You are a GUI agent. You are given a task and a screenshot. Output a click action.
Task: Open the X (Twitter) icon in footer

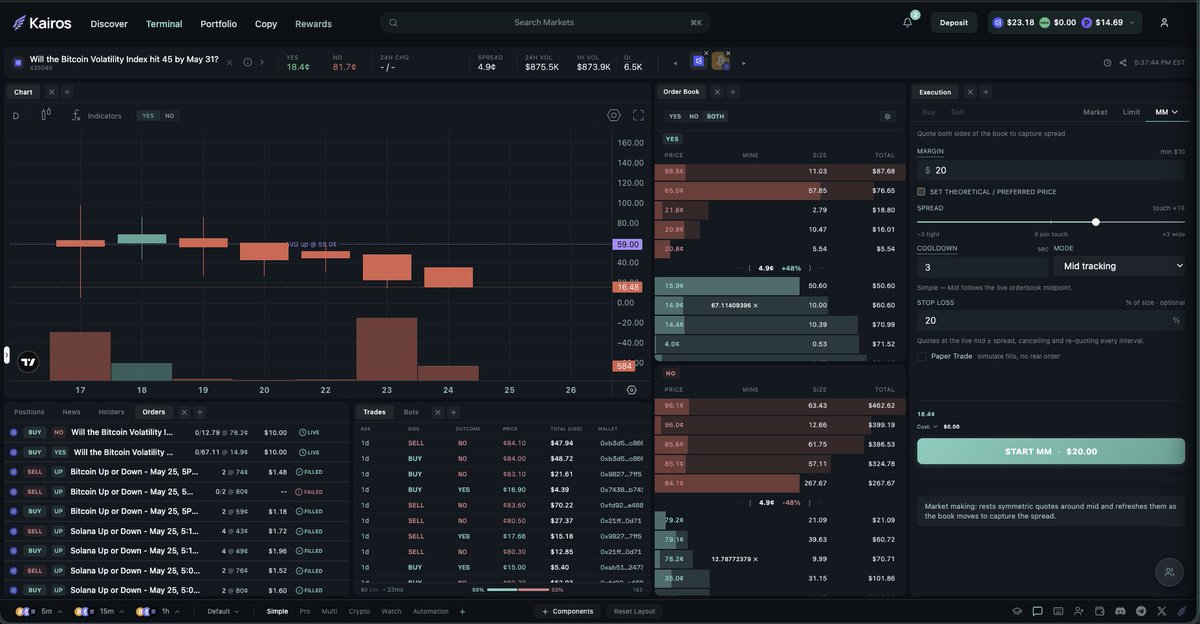click(1161, 611)
